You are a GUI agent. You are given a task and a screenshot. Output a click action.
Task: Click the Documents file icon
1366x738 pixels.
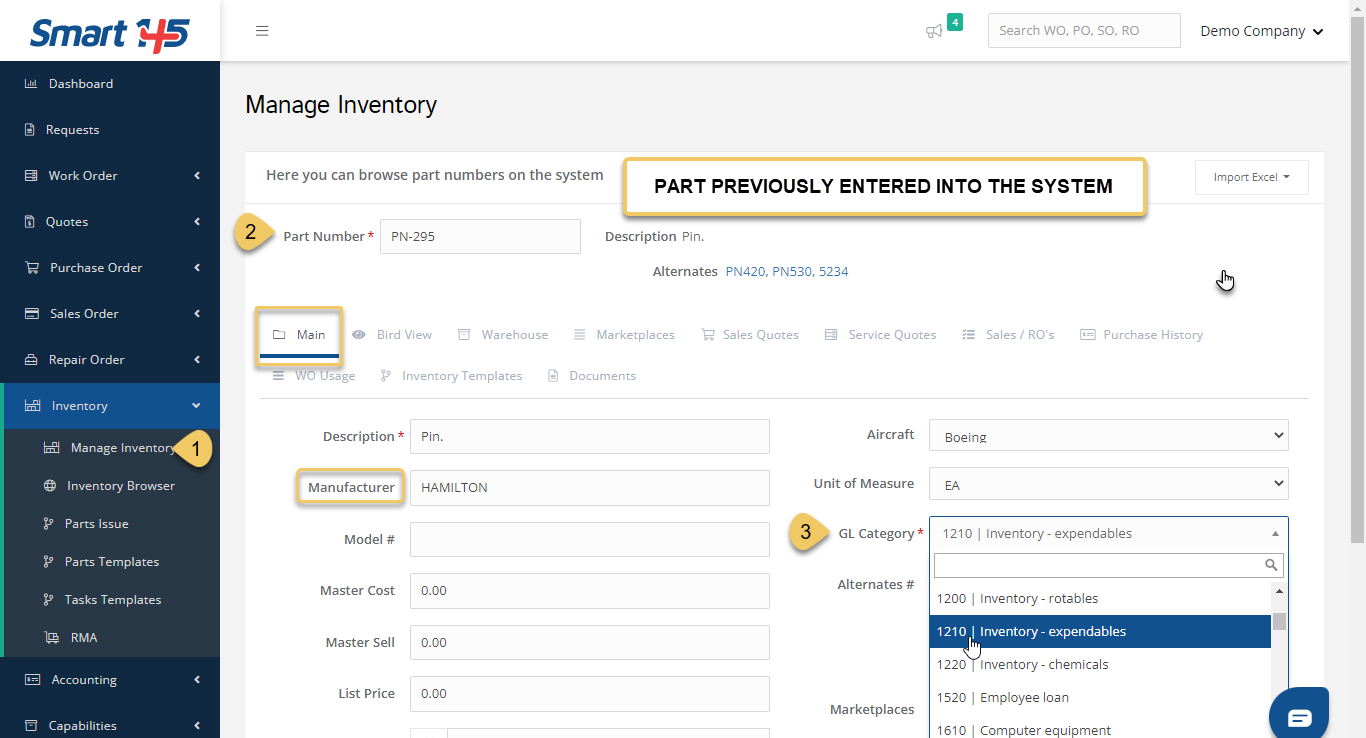pyautogui.click(x=553, y=376)
